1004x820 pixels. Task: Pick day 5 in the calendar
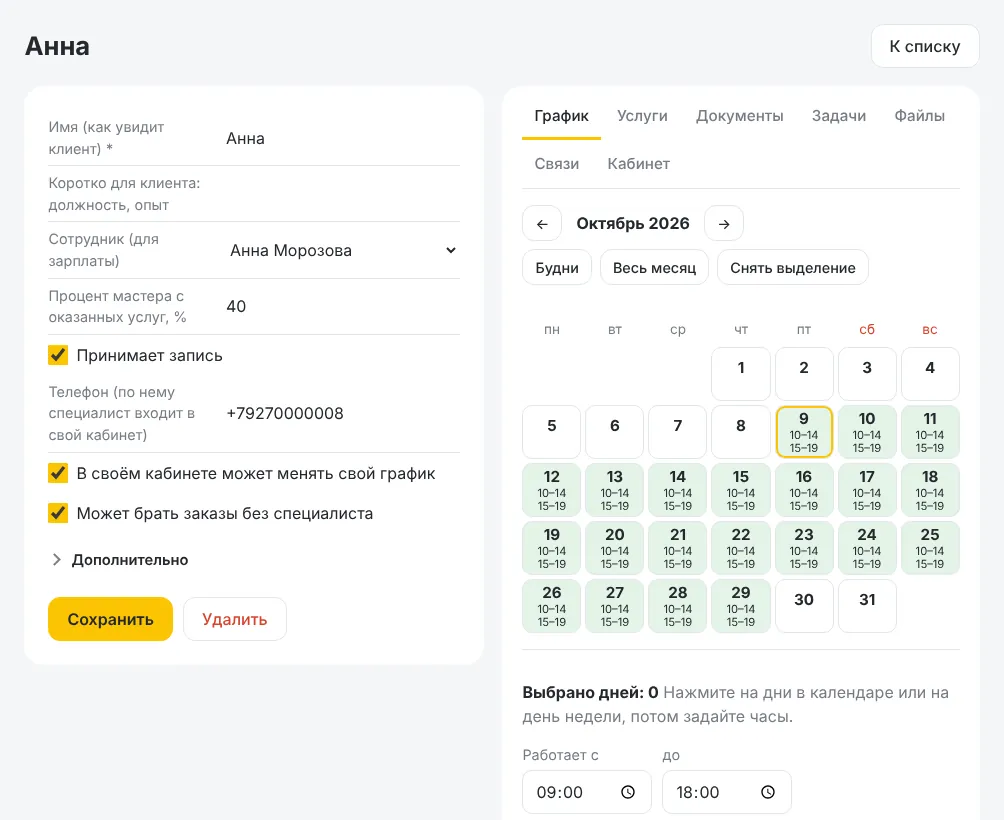(551, 432)
